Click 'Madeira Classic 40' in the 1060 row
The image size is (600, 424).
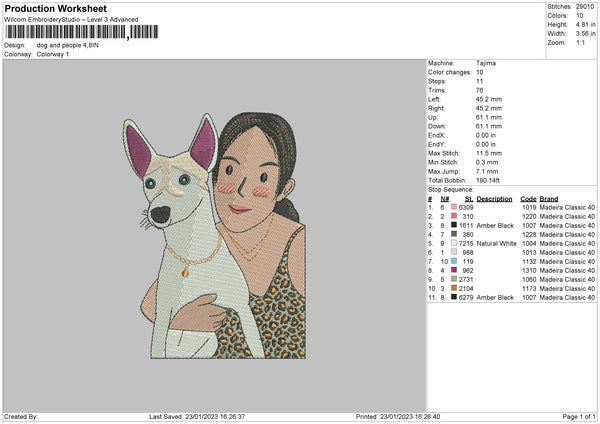[x=567, y=279]
